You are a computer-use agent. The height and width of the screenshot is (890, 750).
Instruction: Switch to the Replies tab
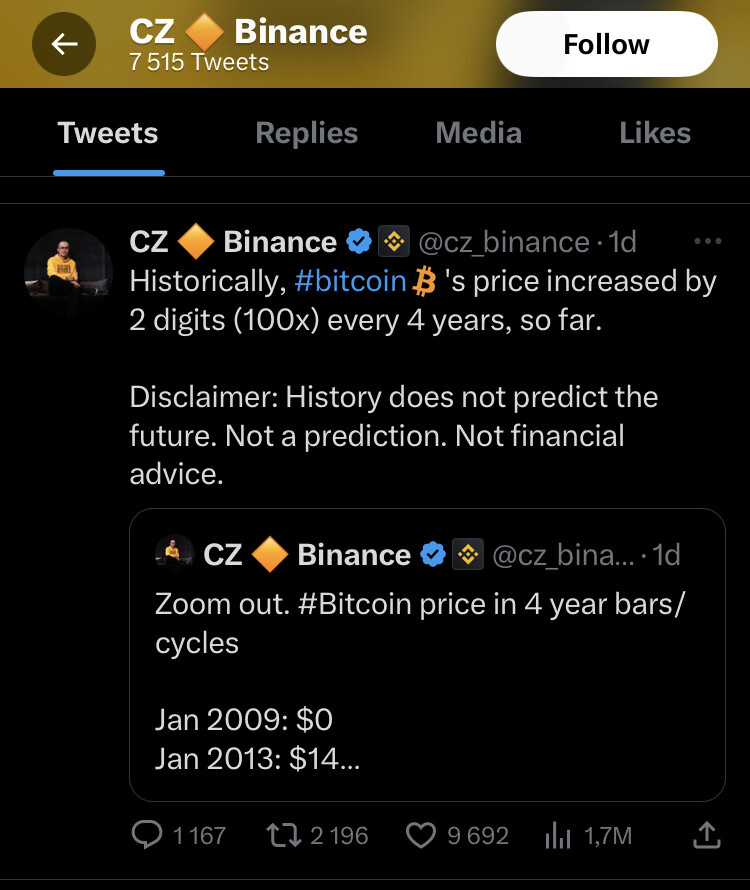(x=307, y=133)
